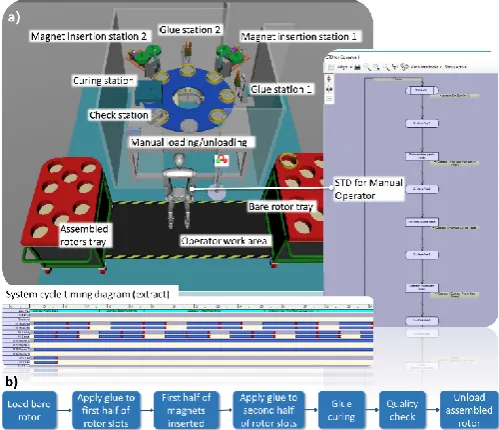Open the Align dropdown in STD toolbar
499x430 pixels.
point(344,67)
